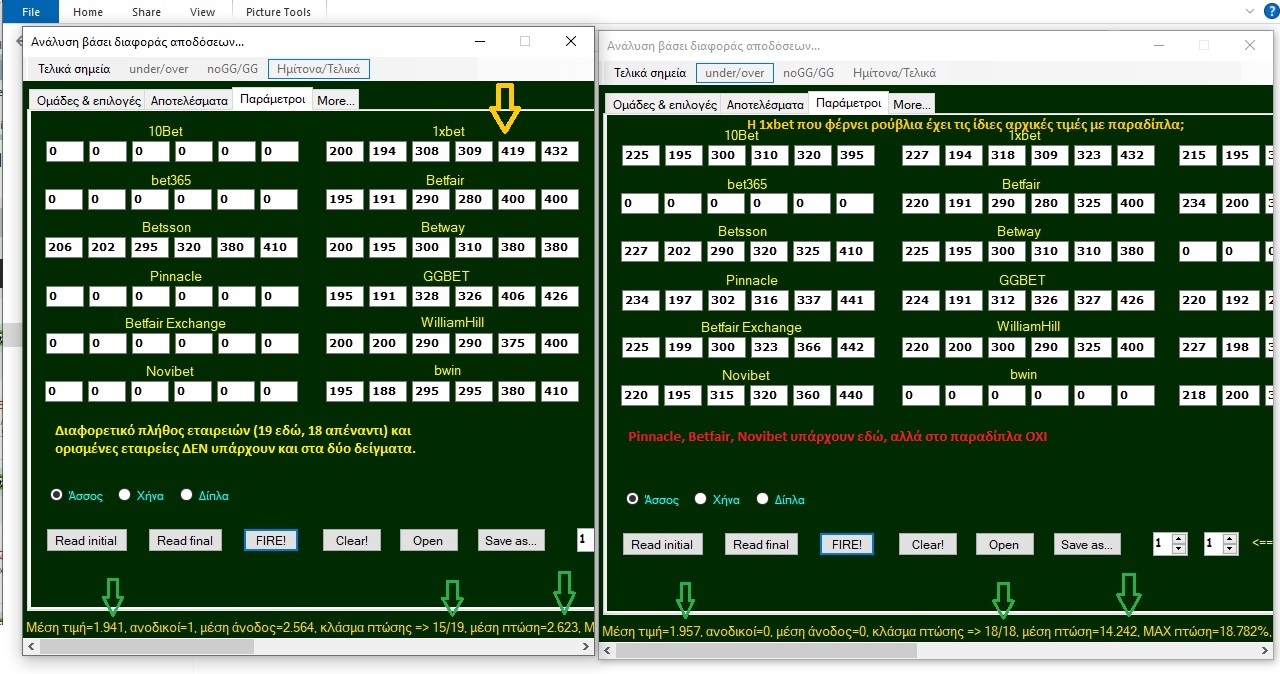The image size is (1280, 674).
Task: Click Save as... in the right window
Action: pos(1086,544)
